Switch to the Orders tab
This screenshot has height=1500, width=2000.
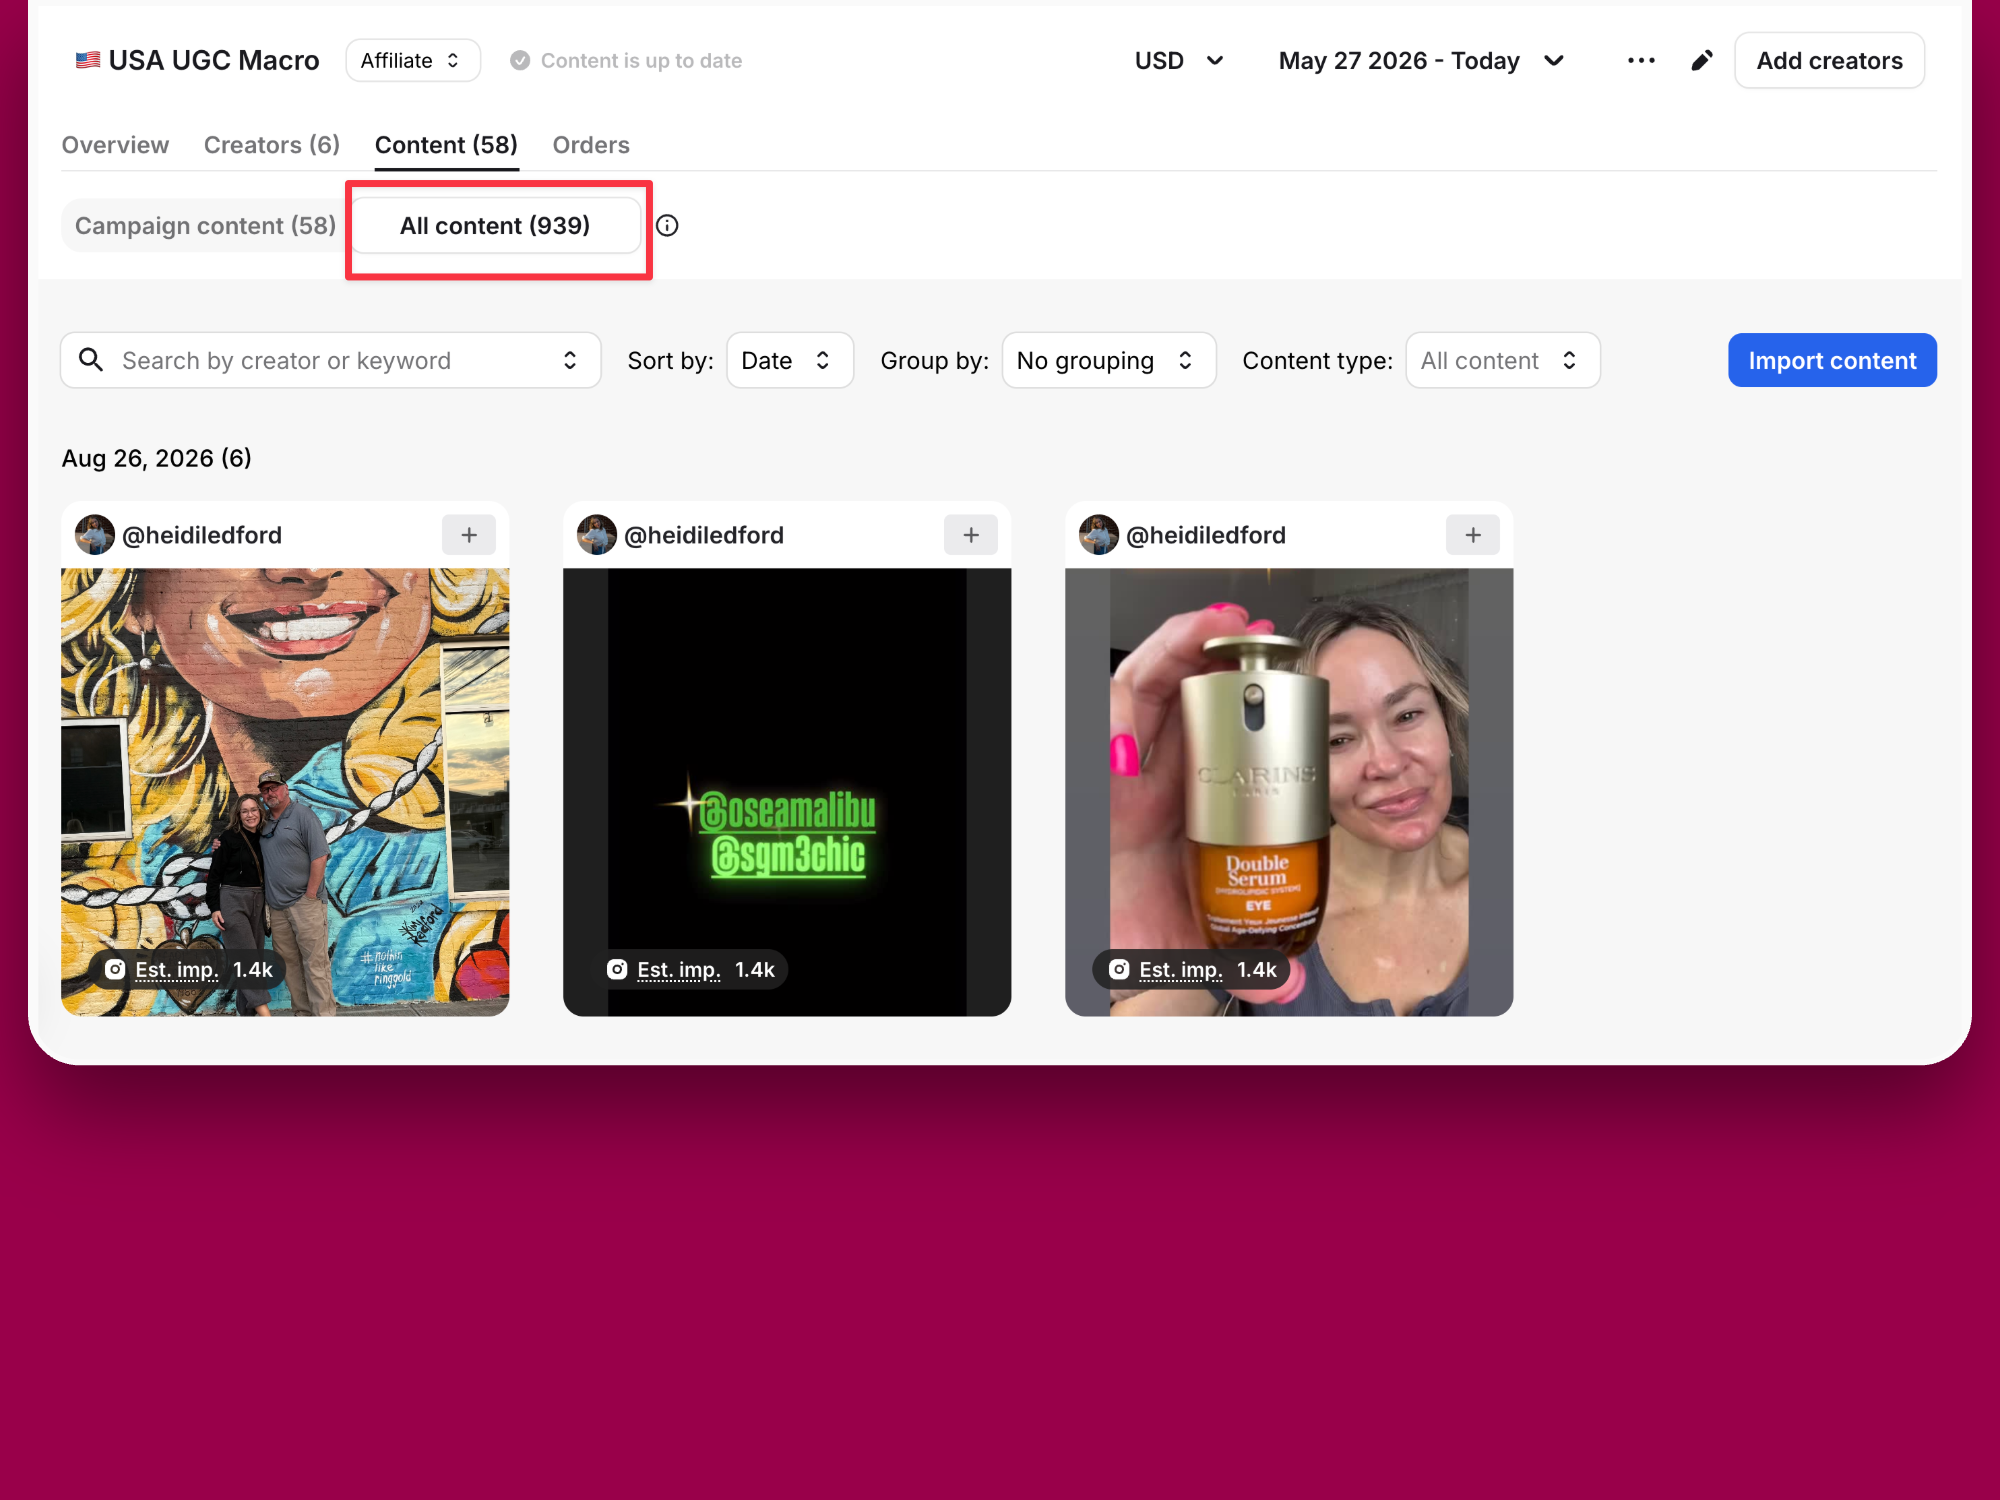coord(591,145)
